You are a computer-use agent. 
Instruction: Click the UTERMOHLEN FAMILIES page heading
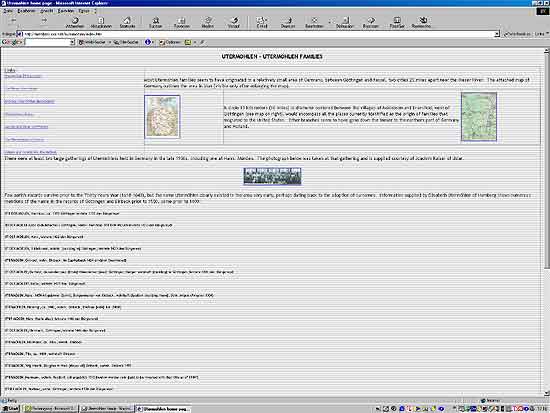pyautogui.click(x=272, y=56)
